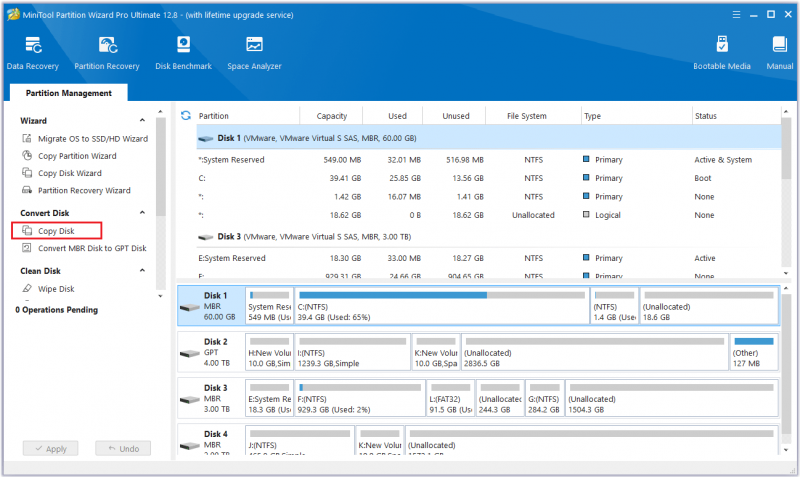Click the Undo button

(123, 448)
